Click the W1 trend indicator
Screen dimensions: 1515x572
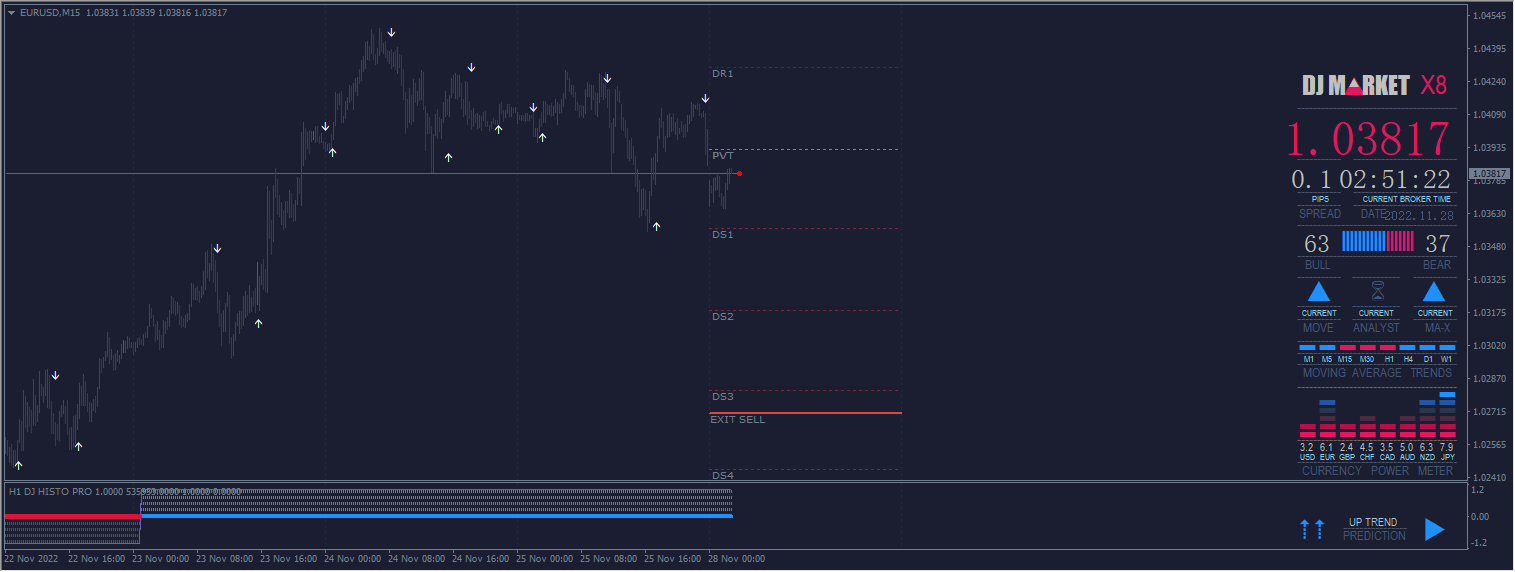pyautogui.click(x=1447, y=347)
